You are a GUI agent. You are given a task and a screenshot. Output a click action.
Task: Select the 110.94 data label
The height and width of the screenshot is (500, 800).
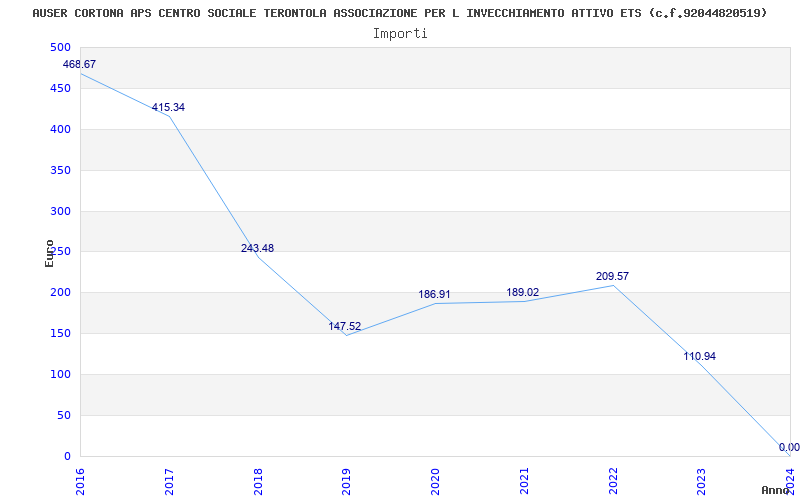coord(699,357)
